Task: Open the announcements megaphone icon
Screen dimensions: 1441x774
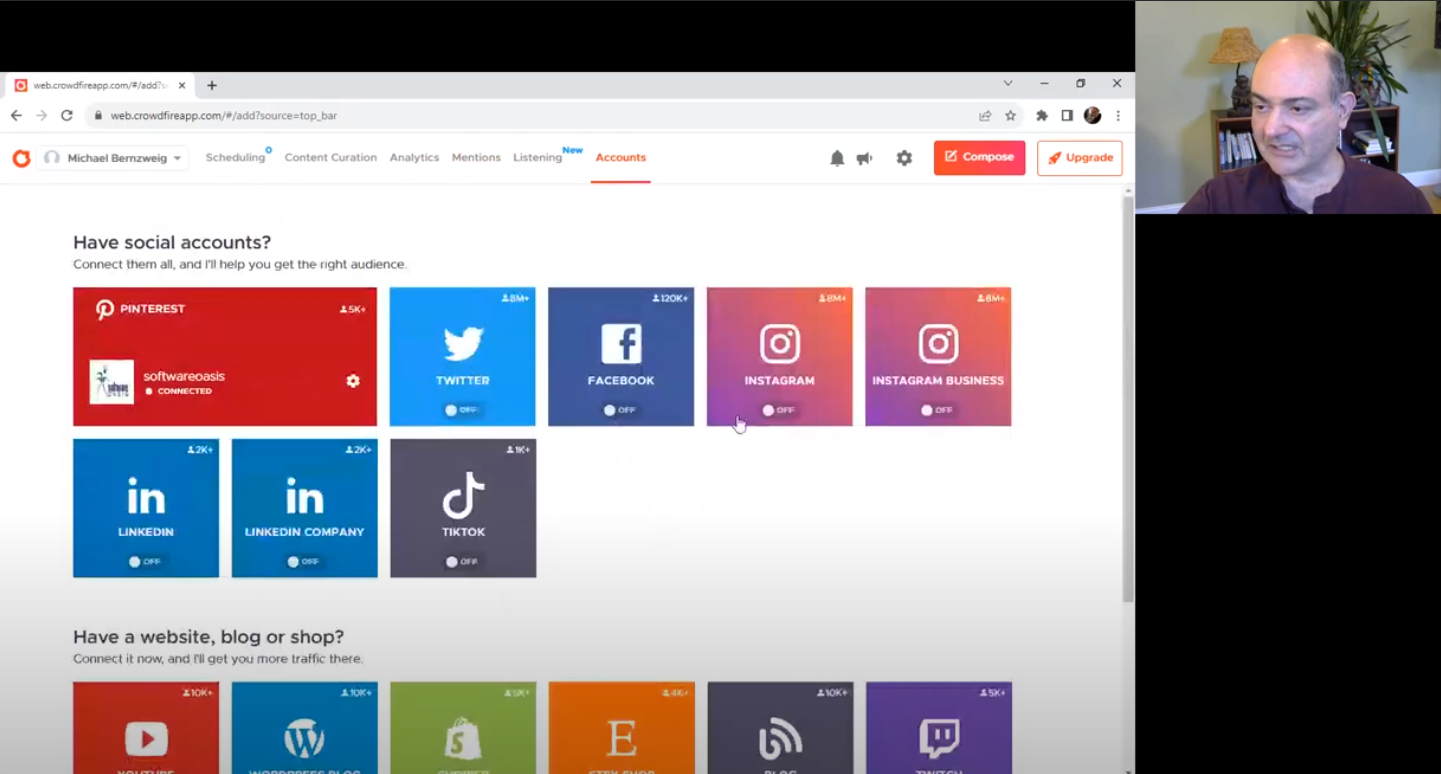Action: point(863,157)
